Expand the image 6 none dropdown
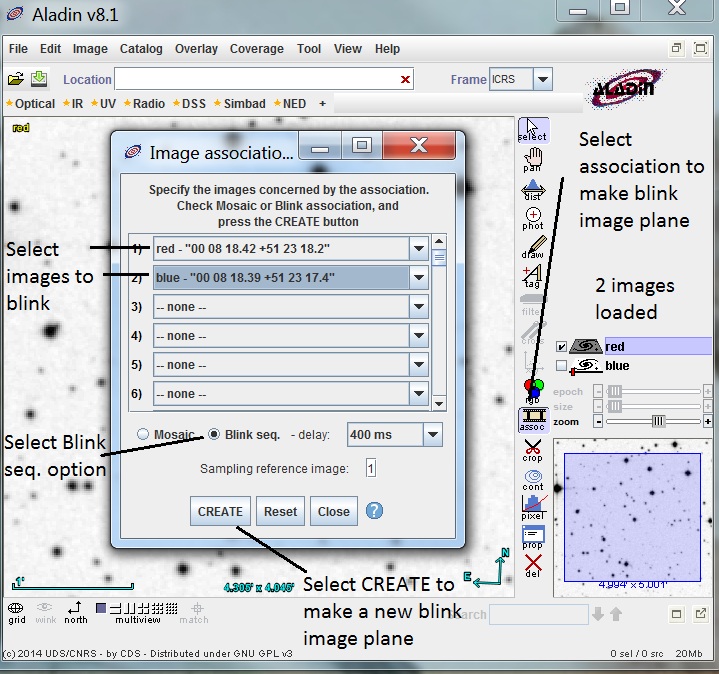 click(419, 394)
